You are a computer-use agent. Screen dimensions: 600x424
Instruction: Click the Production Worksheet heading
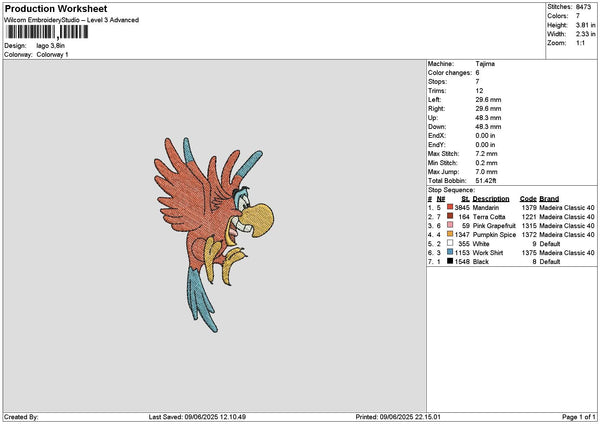click(56, 8)
